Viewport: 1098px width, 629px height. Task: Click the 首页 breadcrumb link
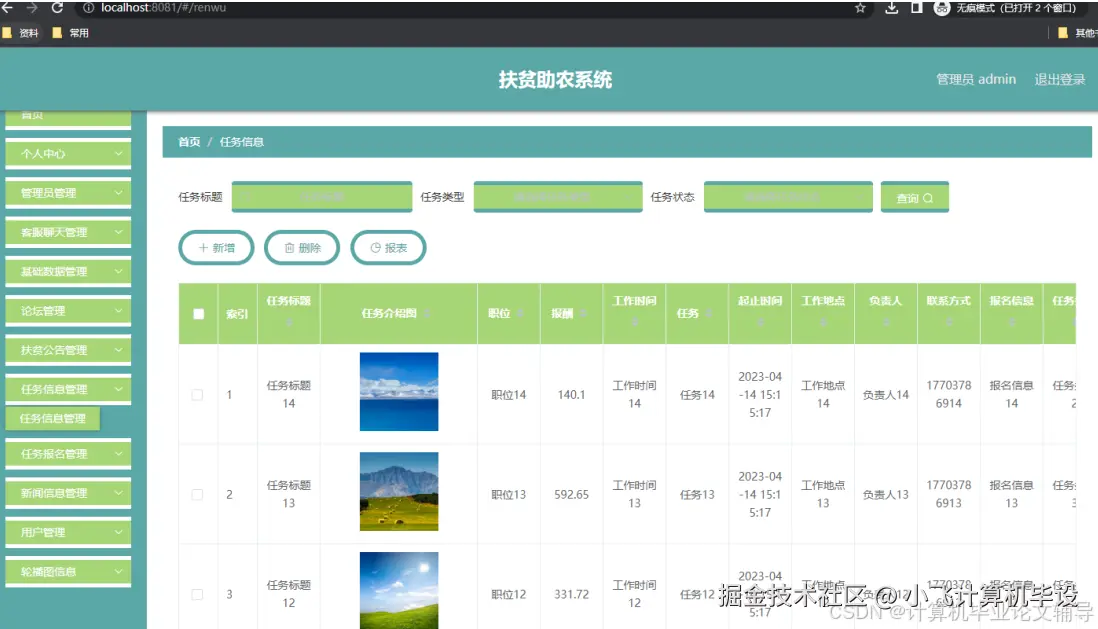188,142
